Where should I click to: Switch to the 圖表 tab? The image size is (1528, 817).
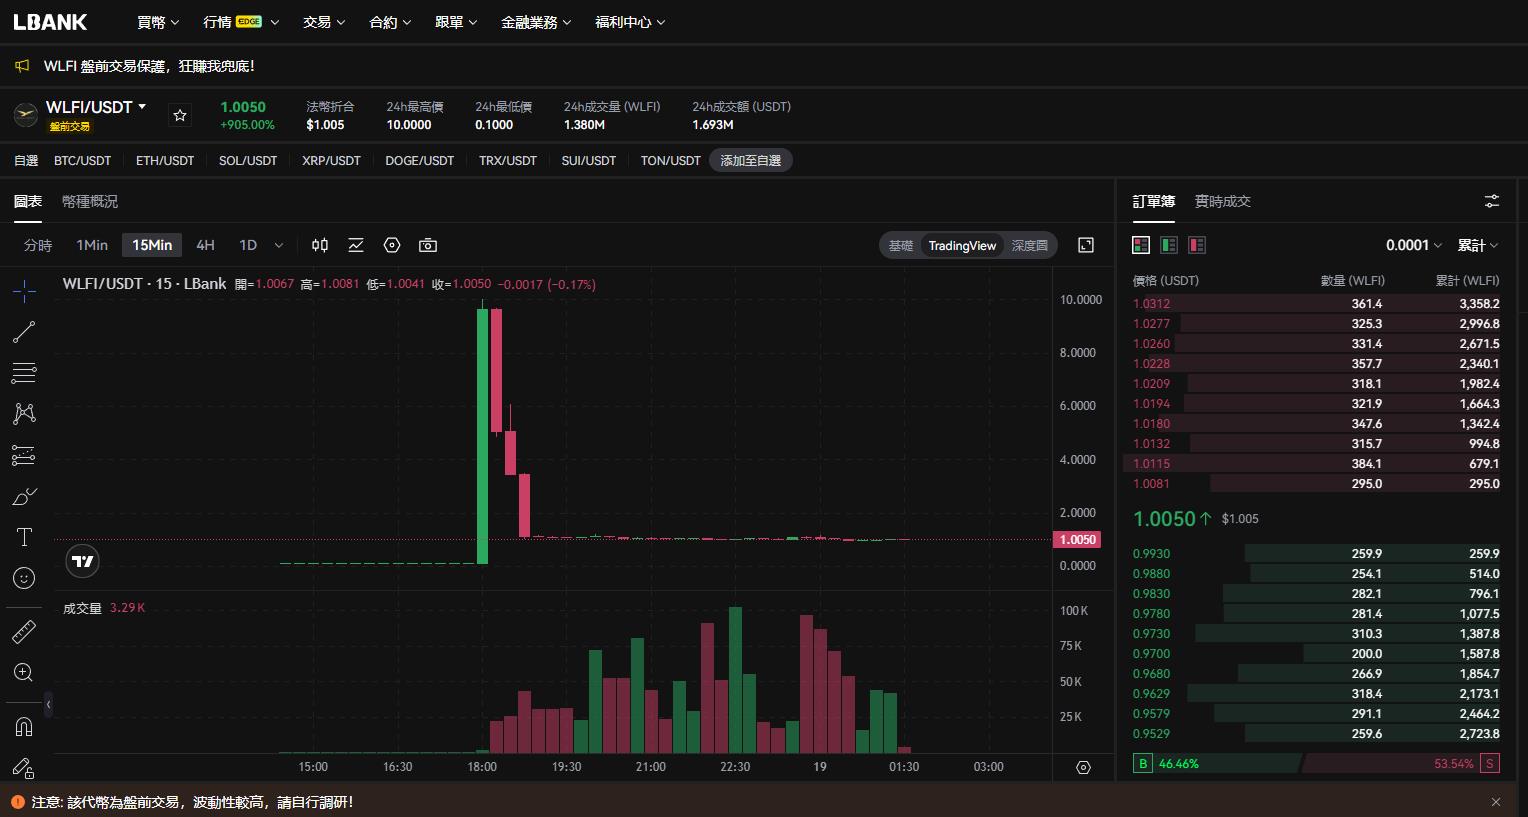[x=28, y=201]
